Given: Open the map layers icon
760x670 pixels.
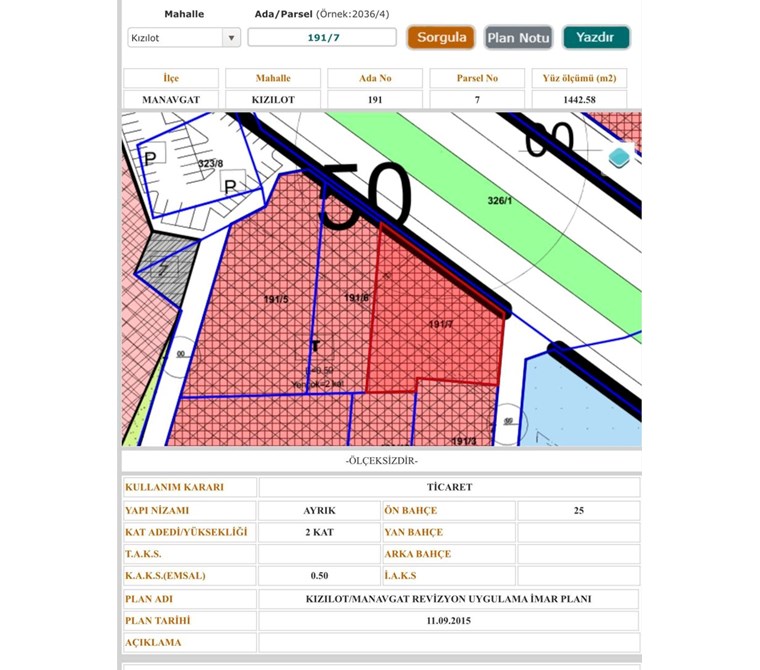Looking at the screenshot, I should [618, 158].
